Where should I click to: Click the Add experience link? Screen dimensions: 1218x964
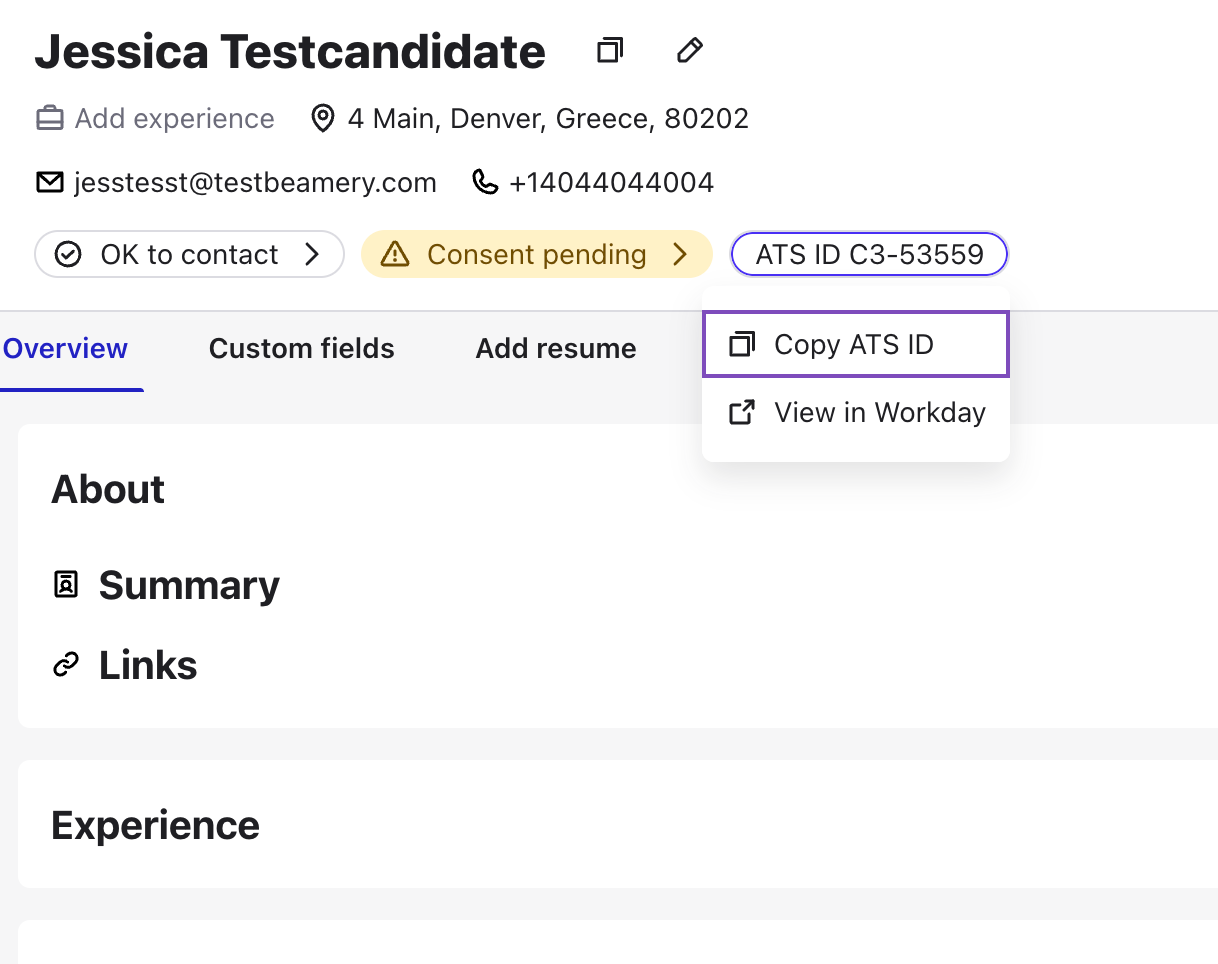(x=174, y=119)
